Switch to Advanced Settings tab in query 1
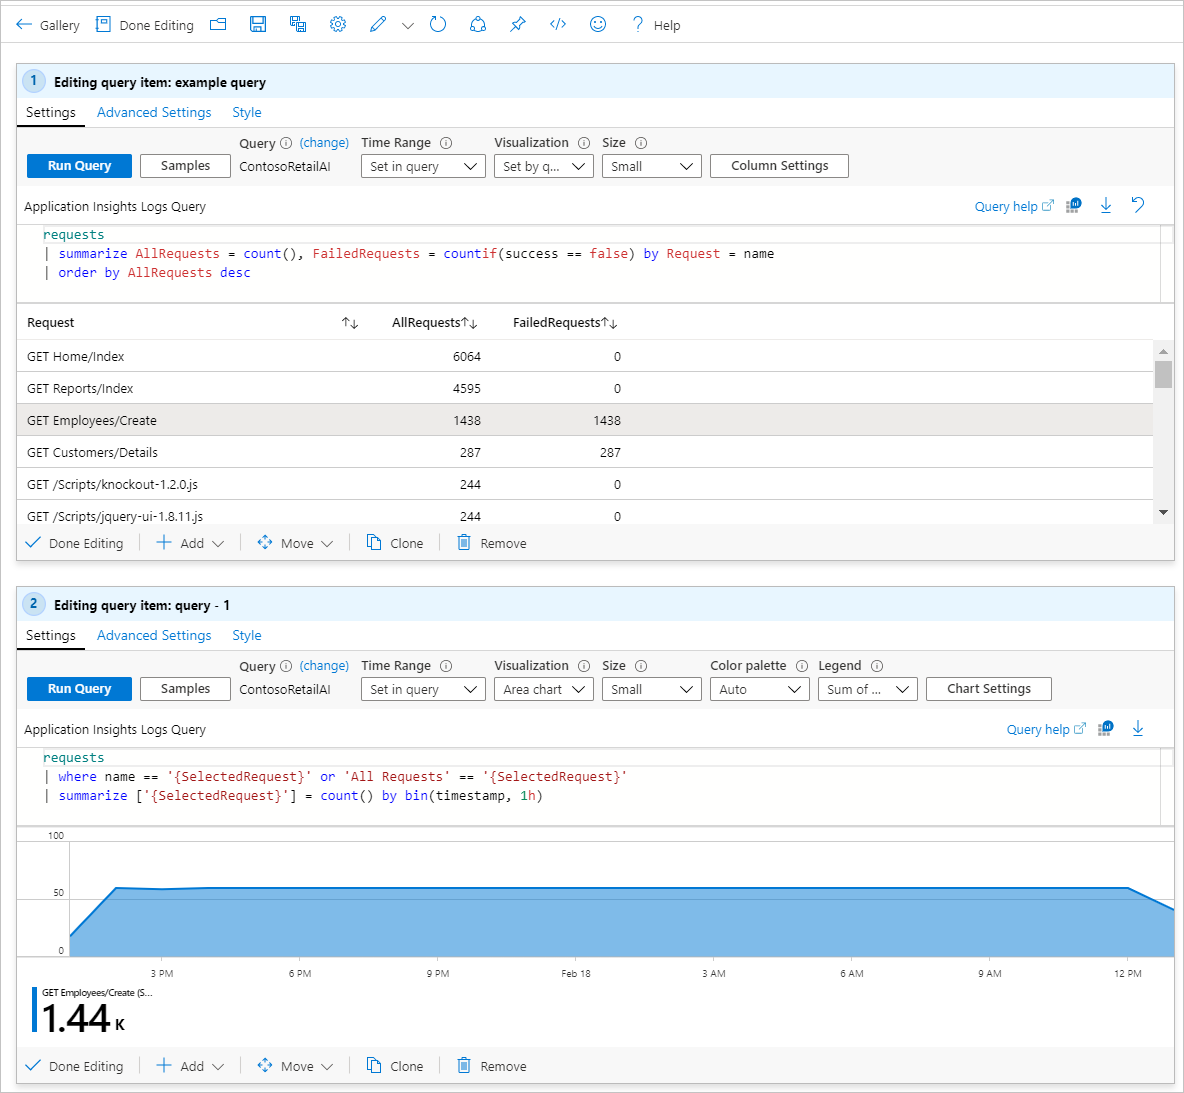1184x1093 pixels. [154, 113]
